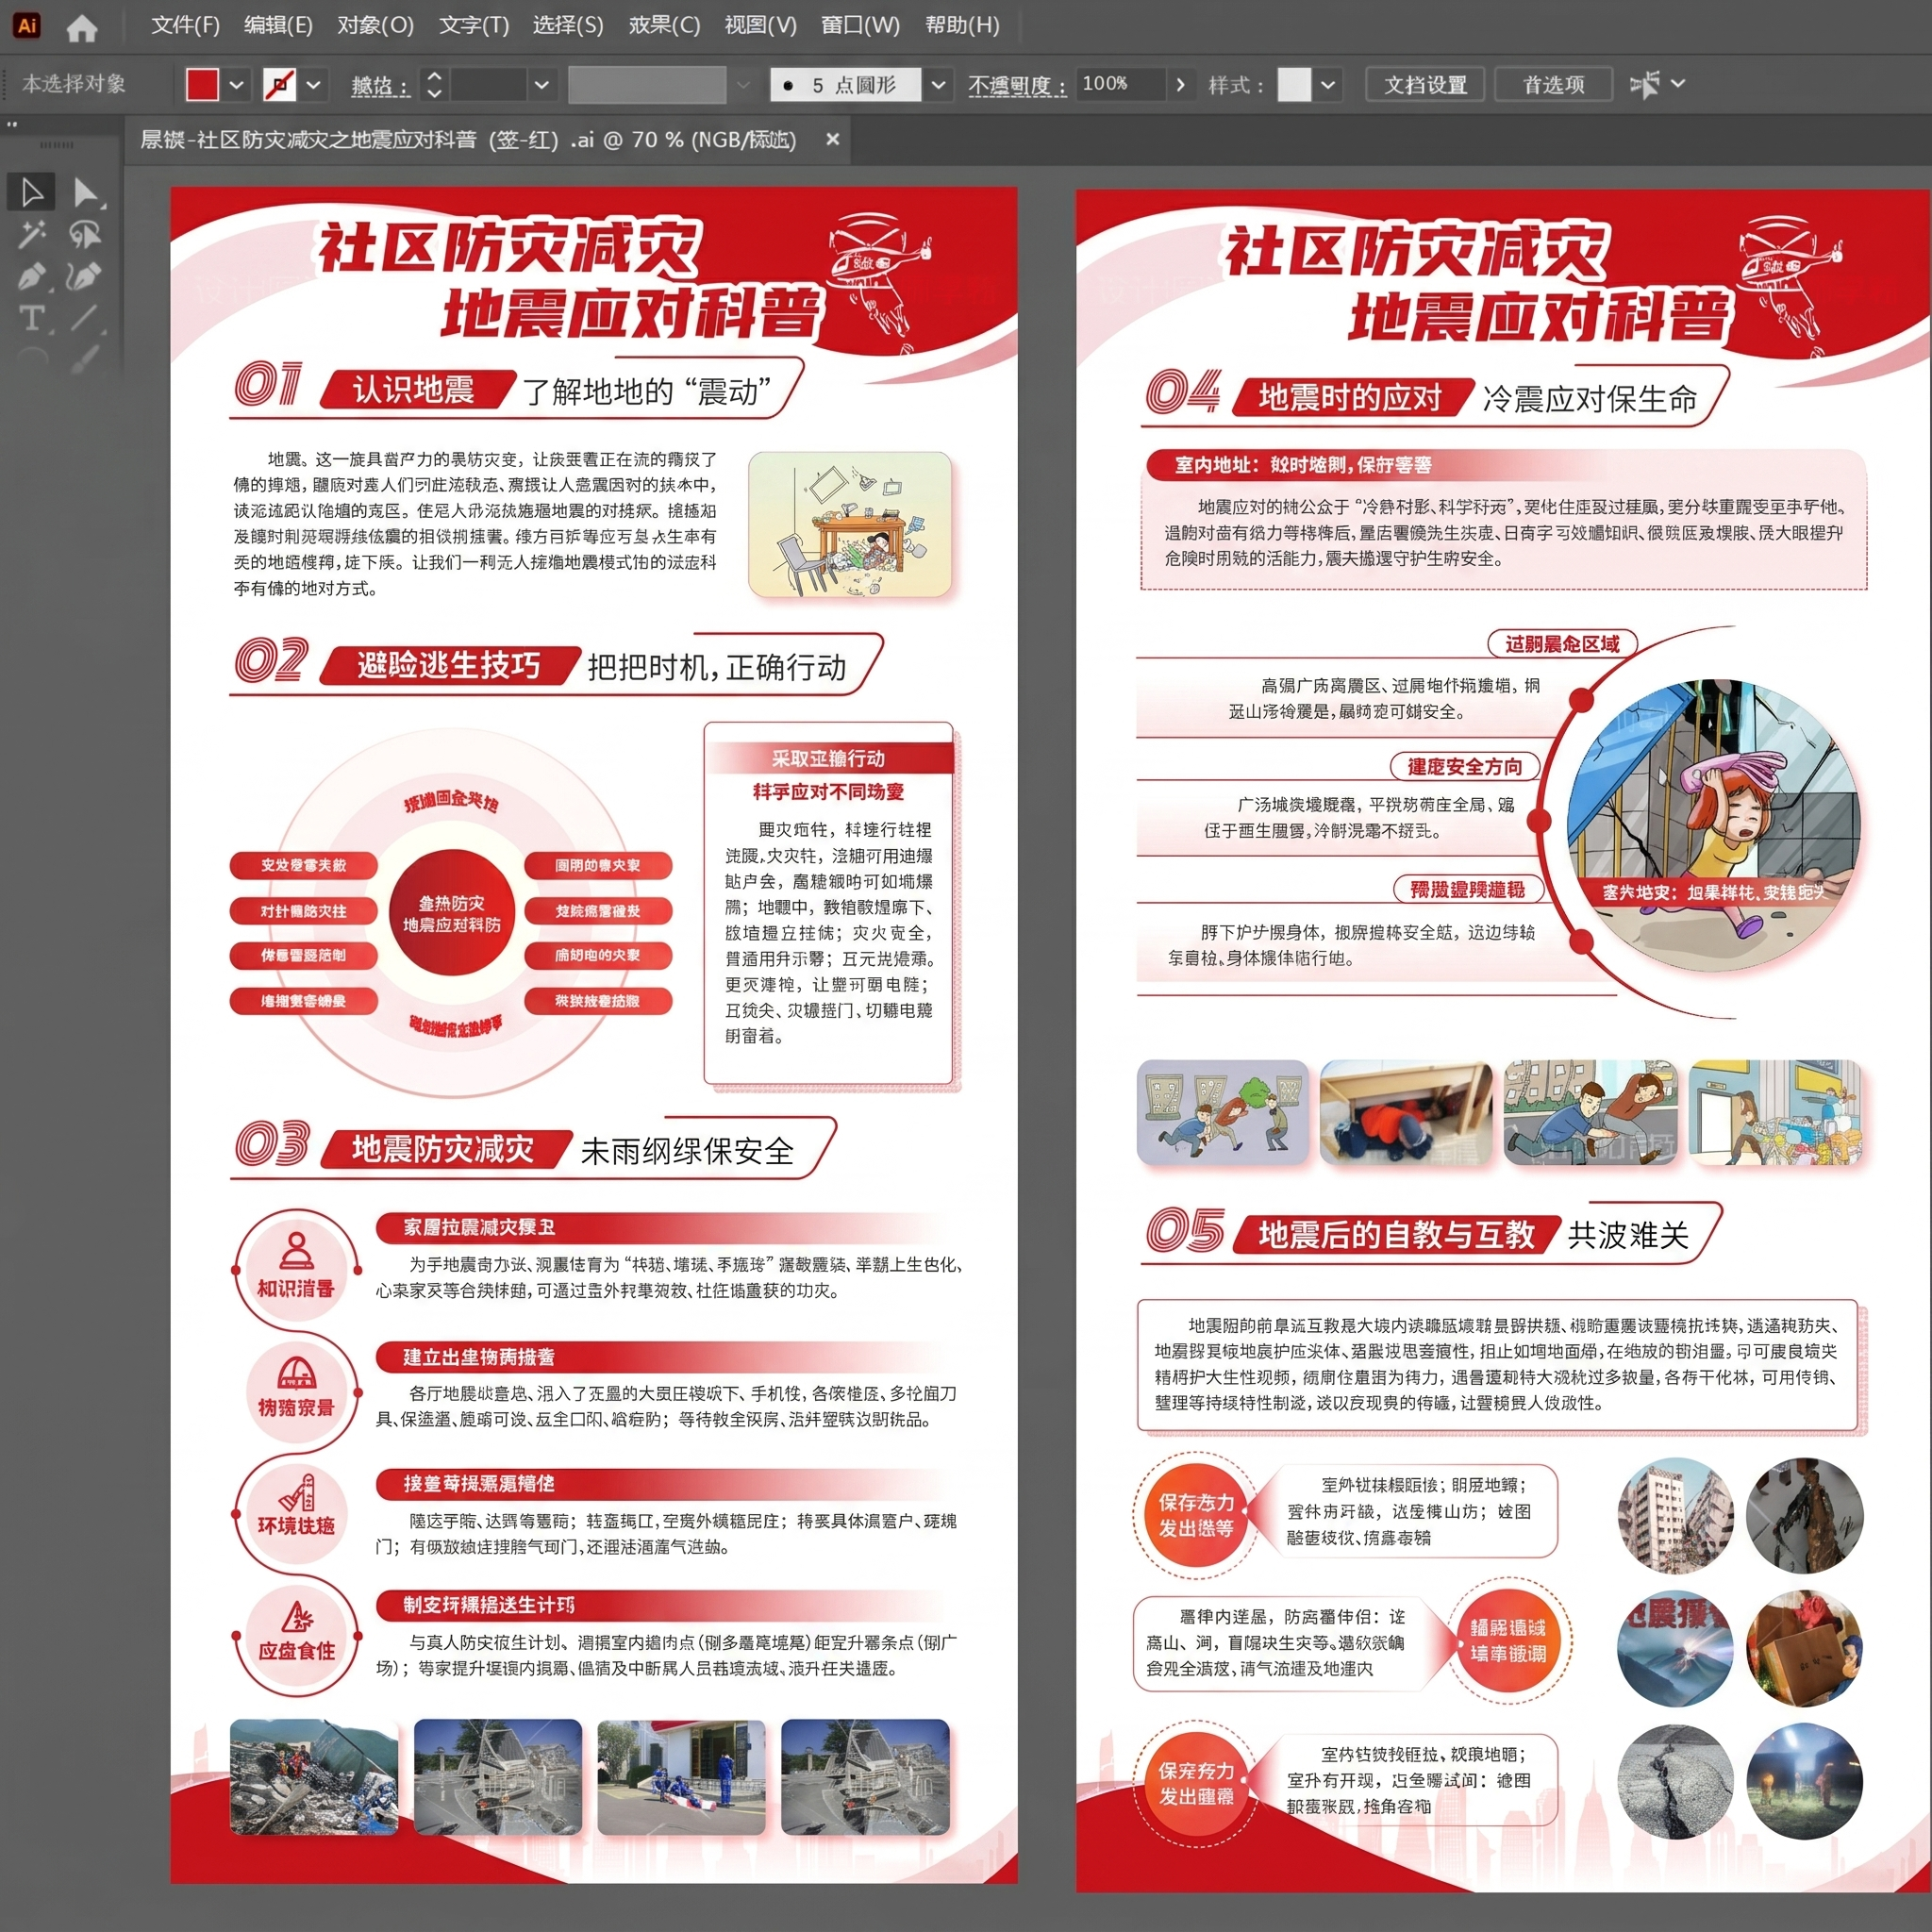Expand the stroke color dropdown arrow

pos(313,85)
